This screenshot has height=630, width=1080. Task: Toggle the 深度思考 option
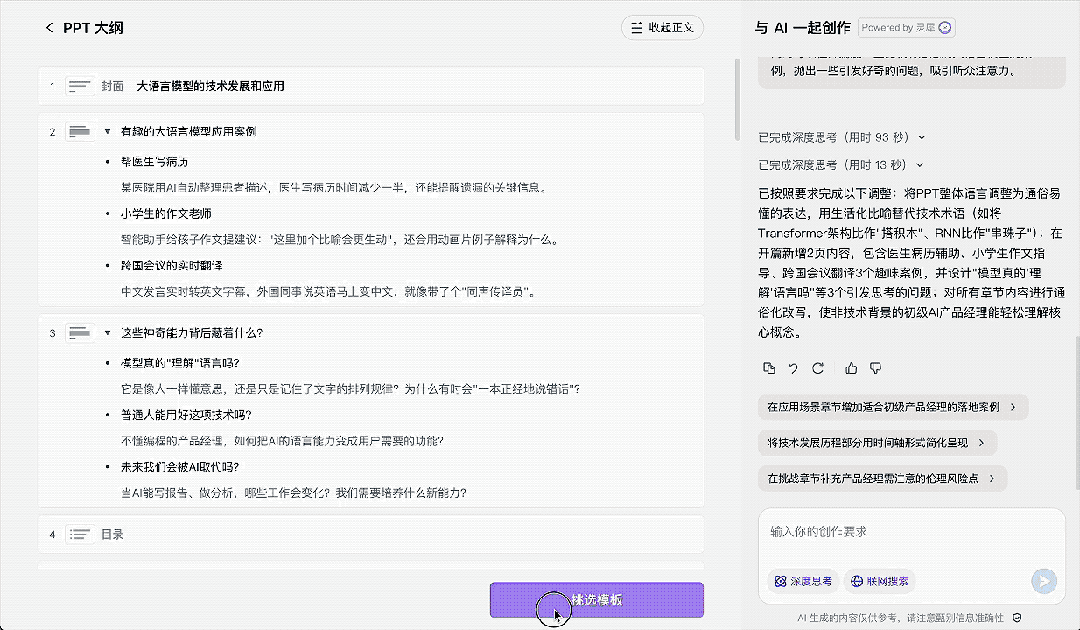pyautogui.click(x=803, y=582)
